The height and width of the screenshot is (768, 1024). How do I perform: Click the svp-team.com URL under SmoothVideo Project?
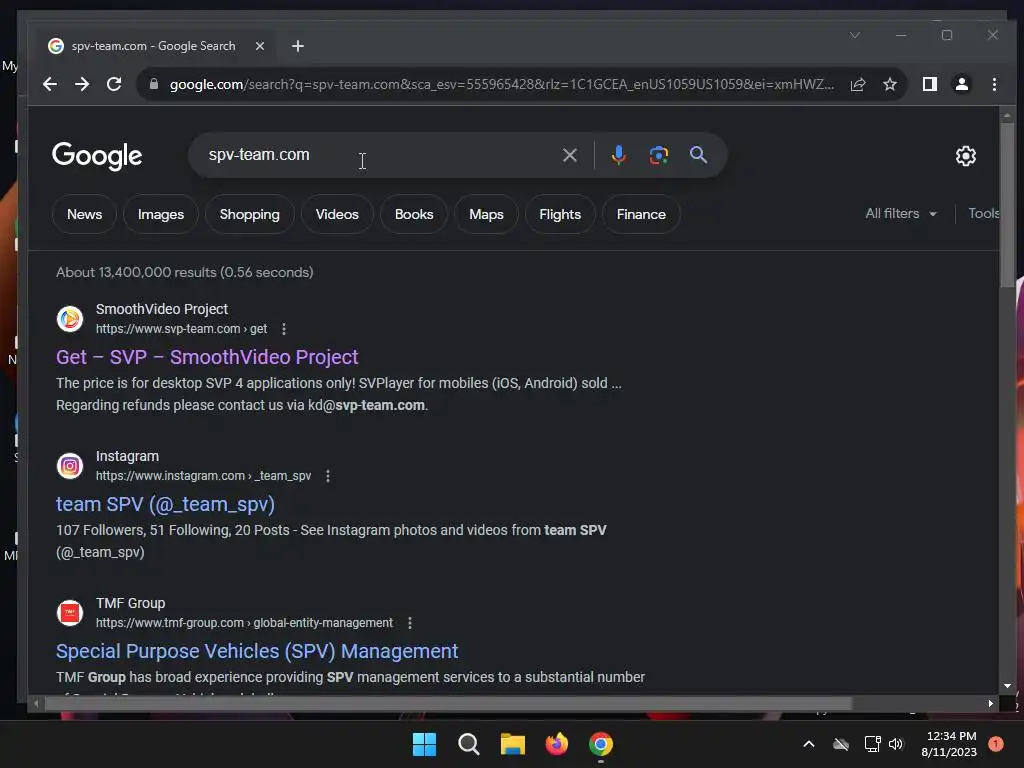click(x=181, y=329)
